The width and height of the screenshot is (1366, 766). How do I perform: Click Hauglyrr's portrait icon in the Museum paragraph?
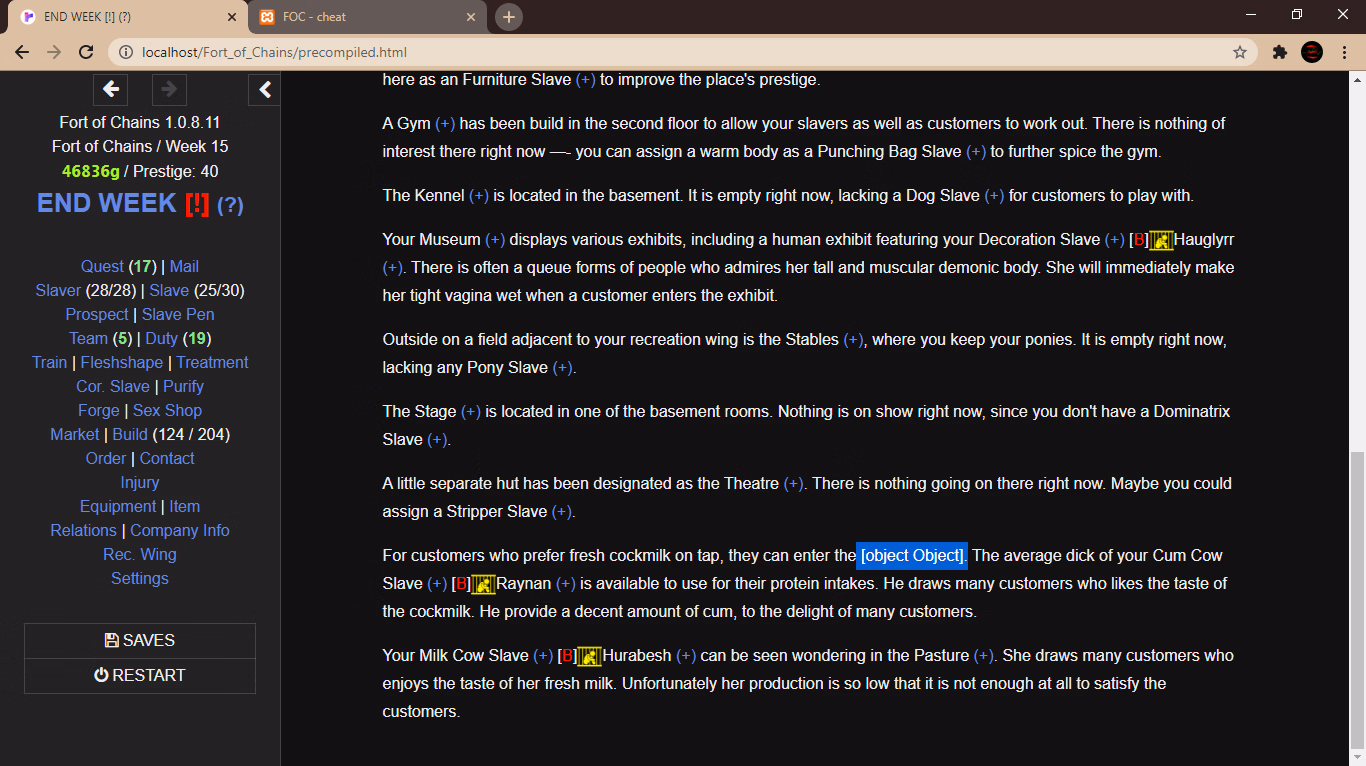tap(1159, 239)
